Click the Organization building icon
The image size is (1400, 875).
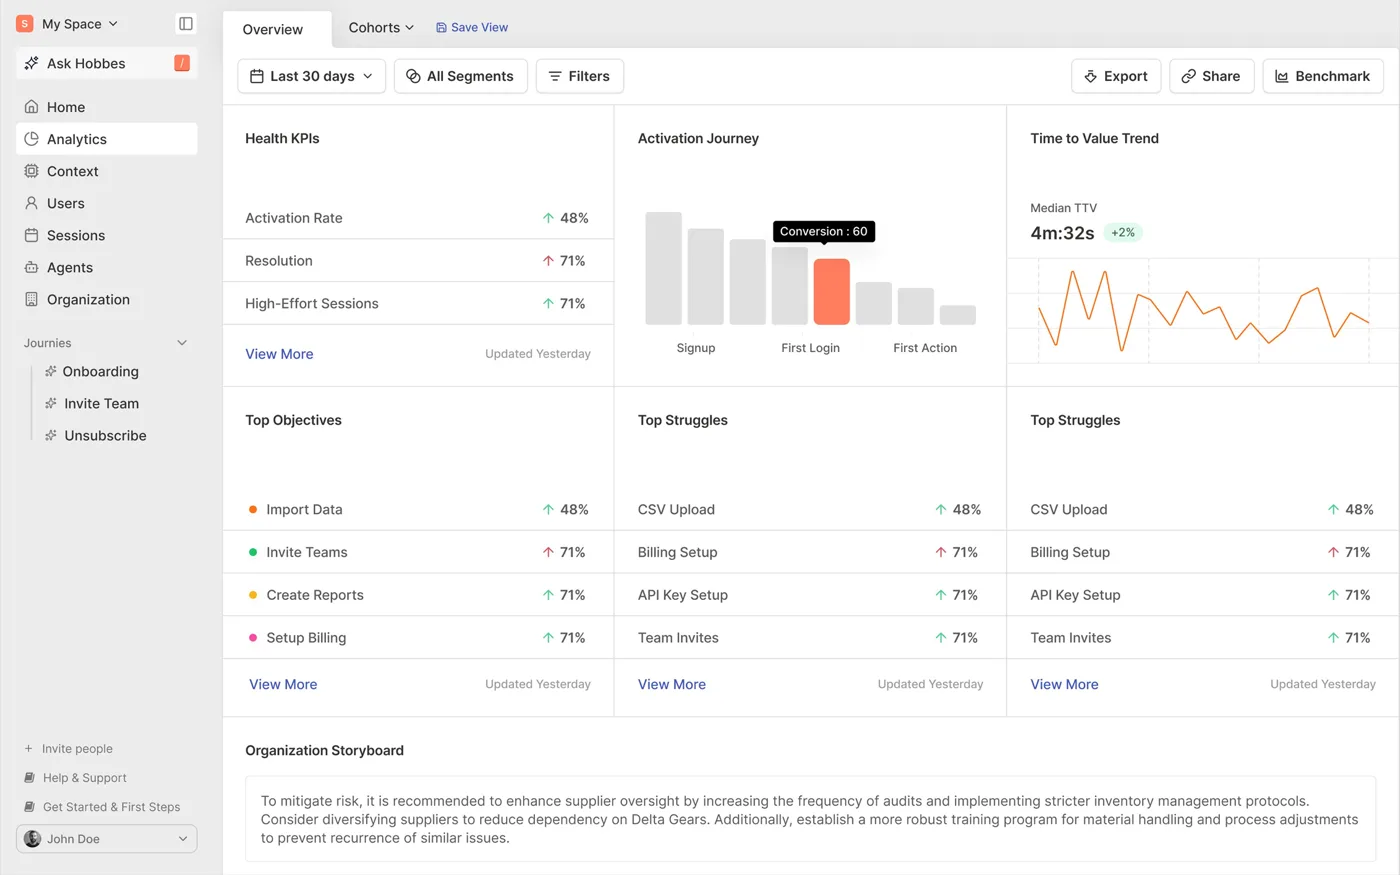pyautogui.click(x=31, y=299)
